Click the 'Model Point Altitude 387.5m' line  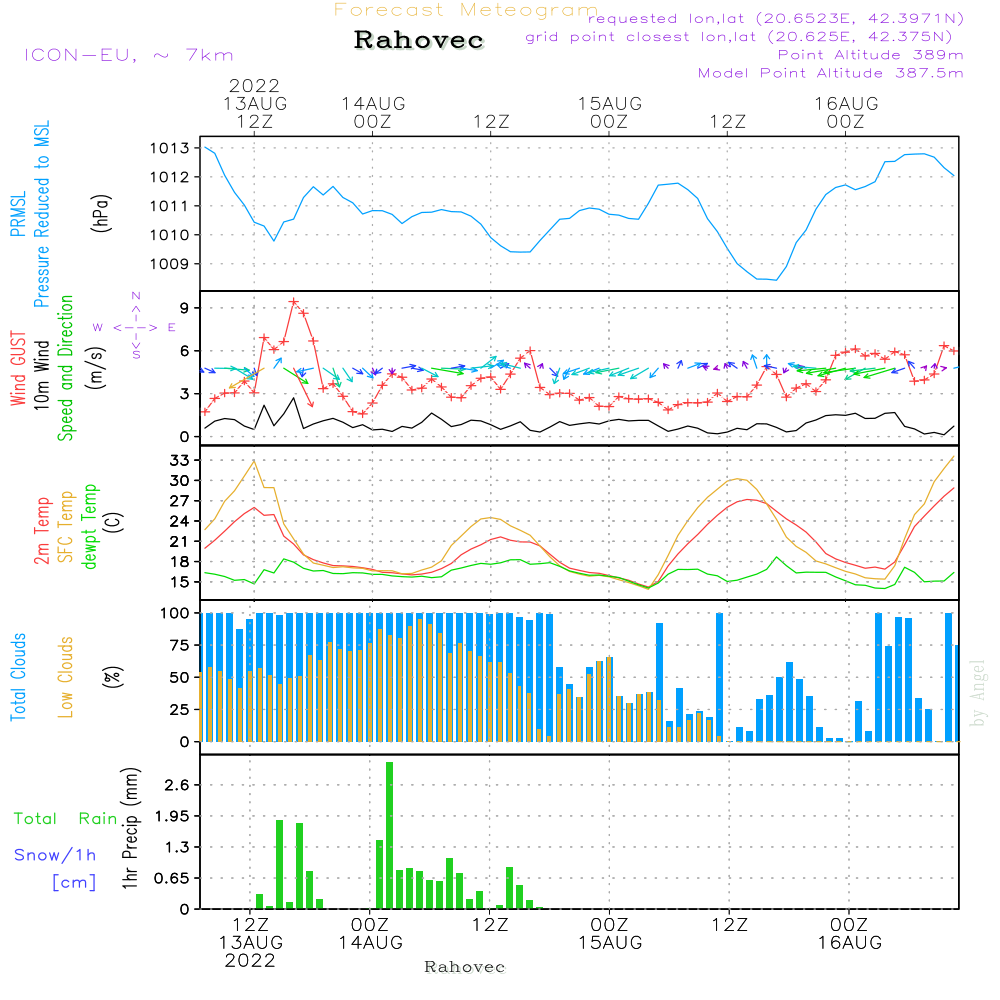(830, 73)
